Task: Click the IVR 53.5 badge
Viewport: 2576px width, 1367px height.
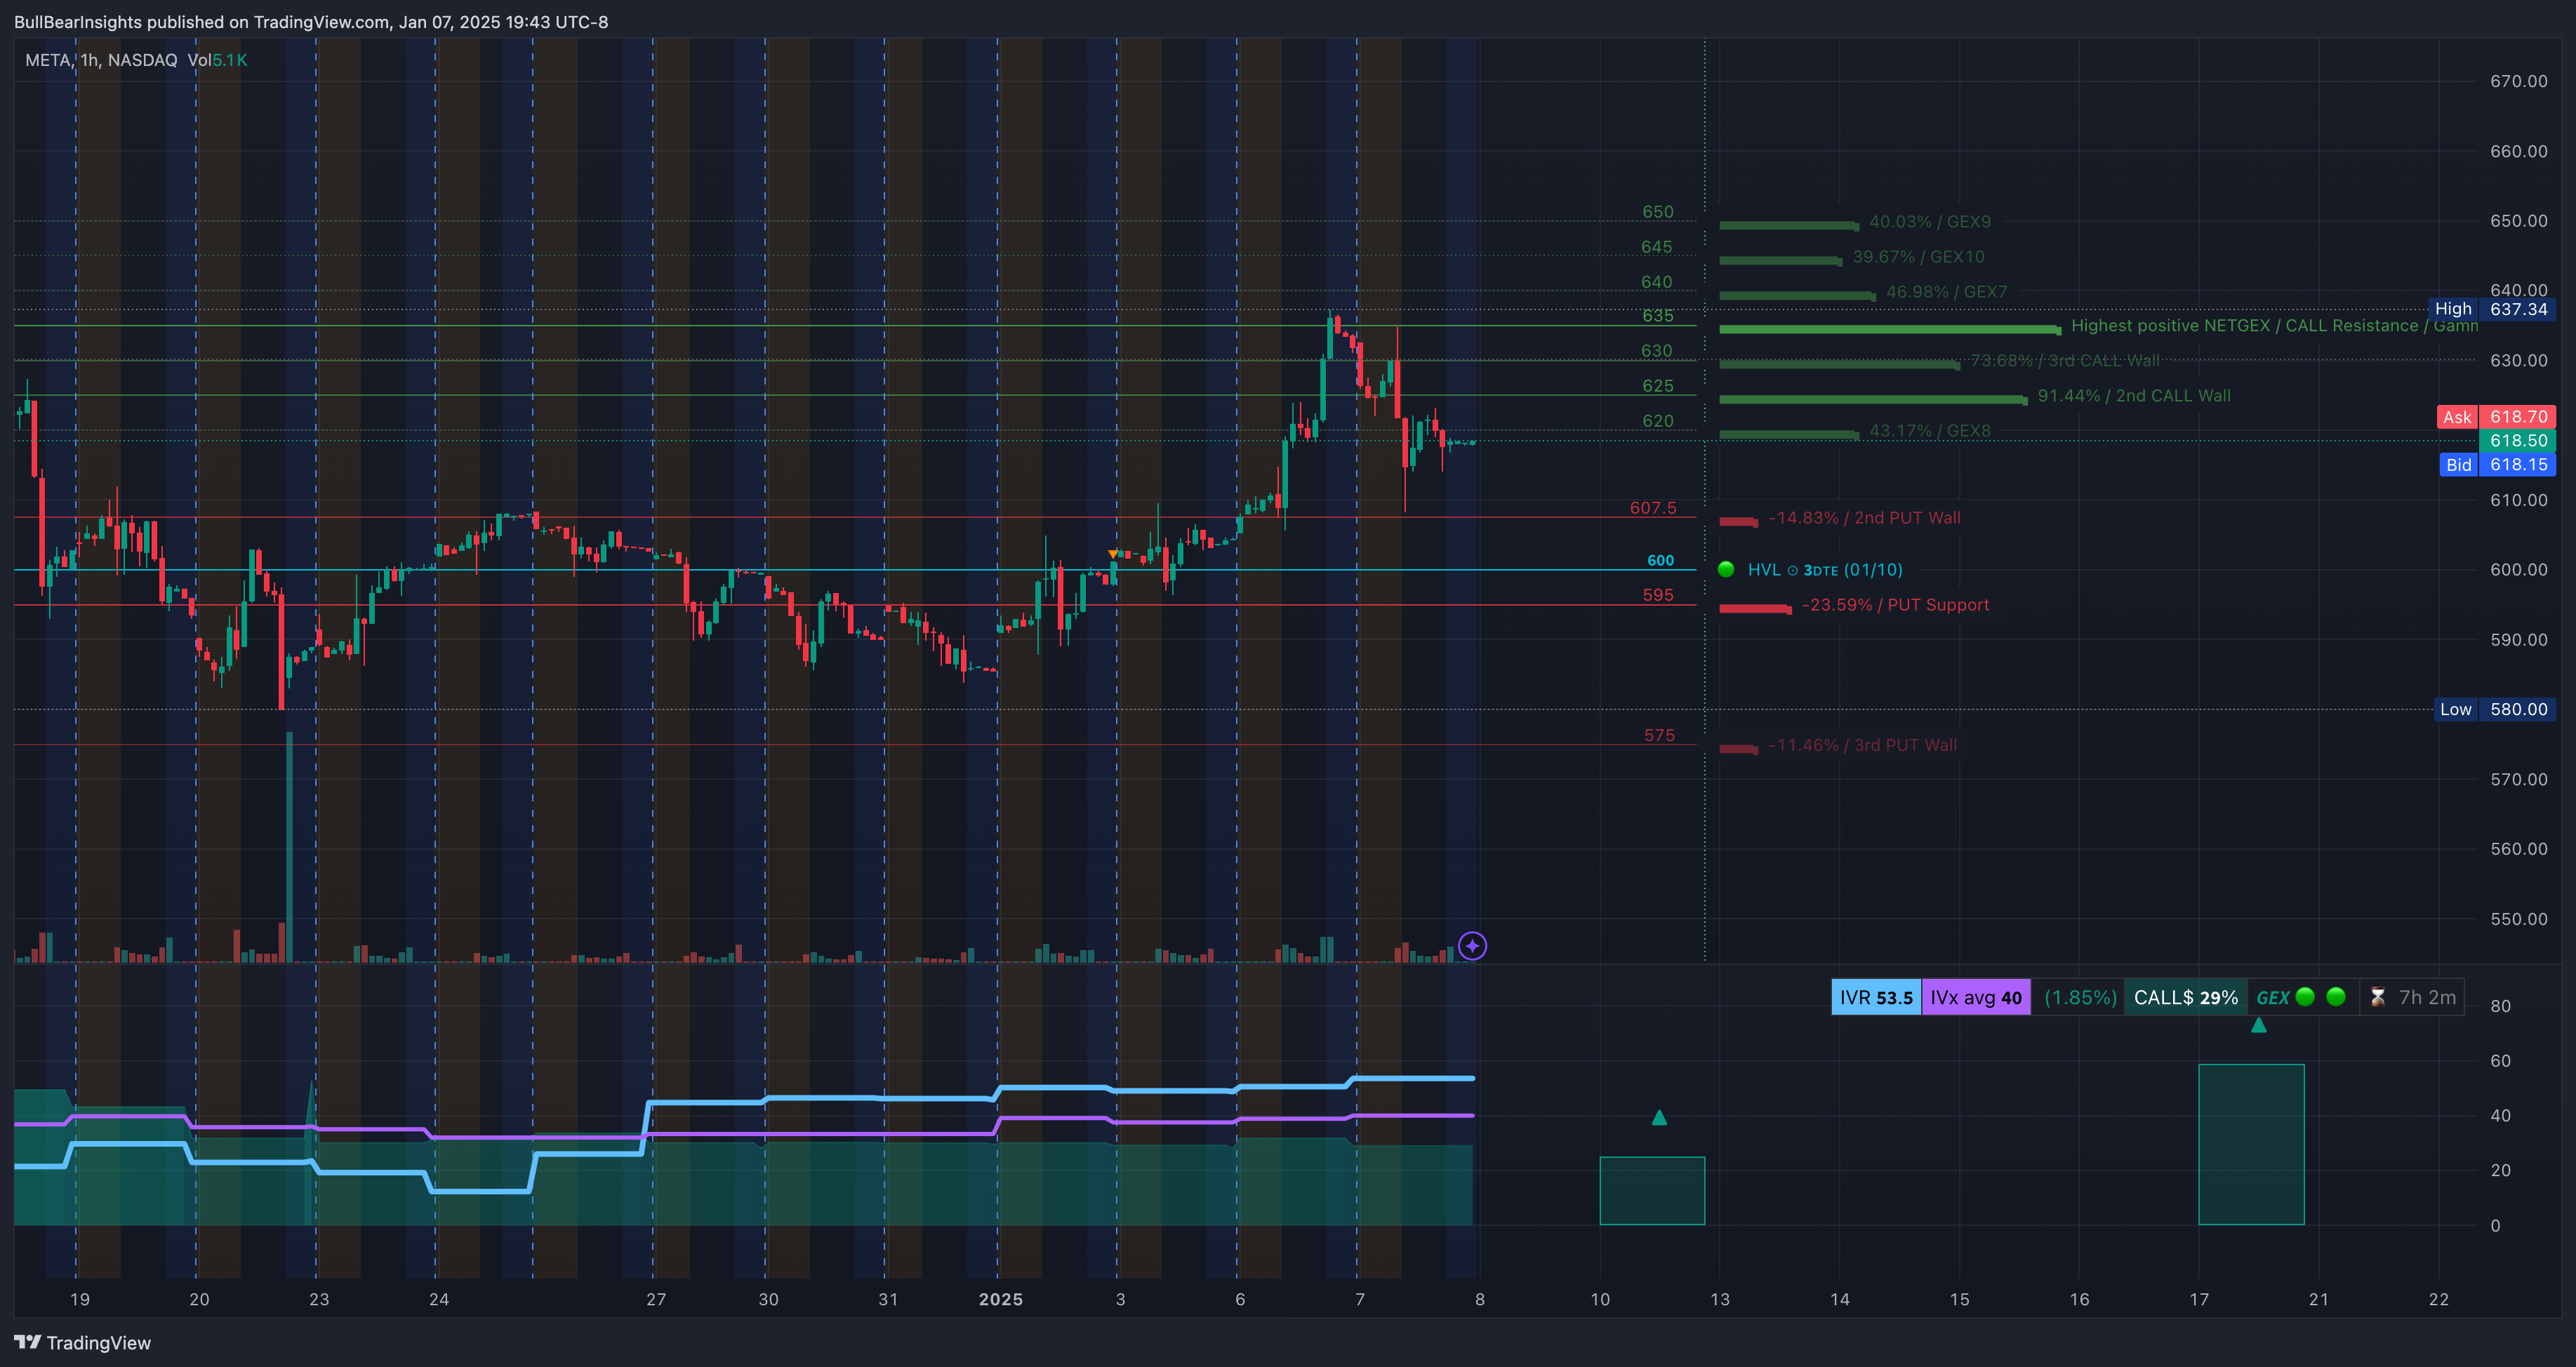Action: click(1876, 997)
